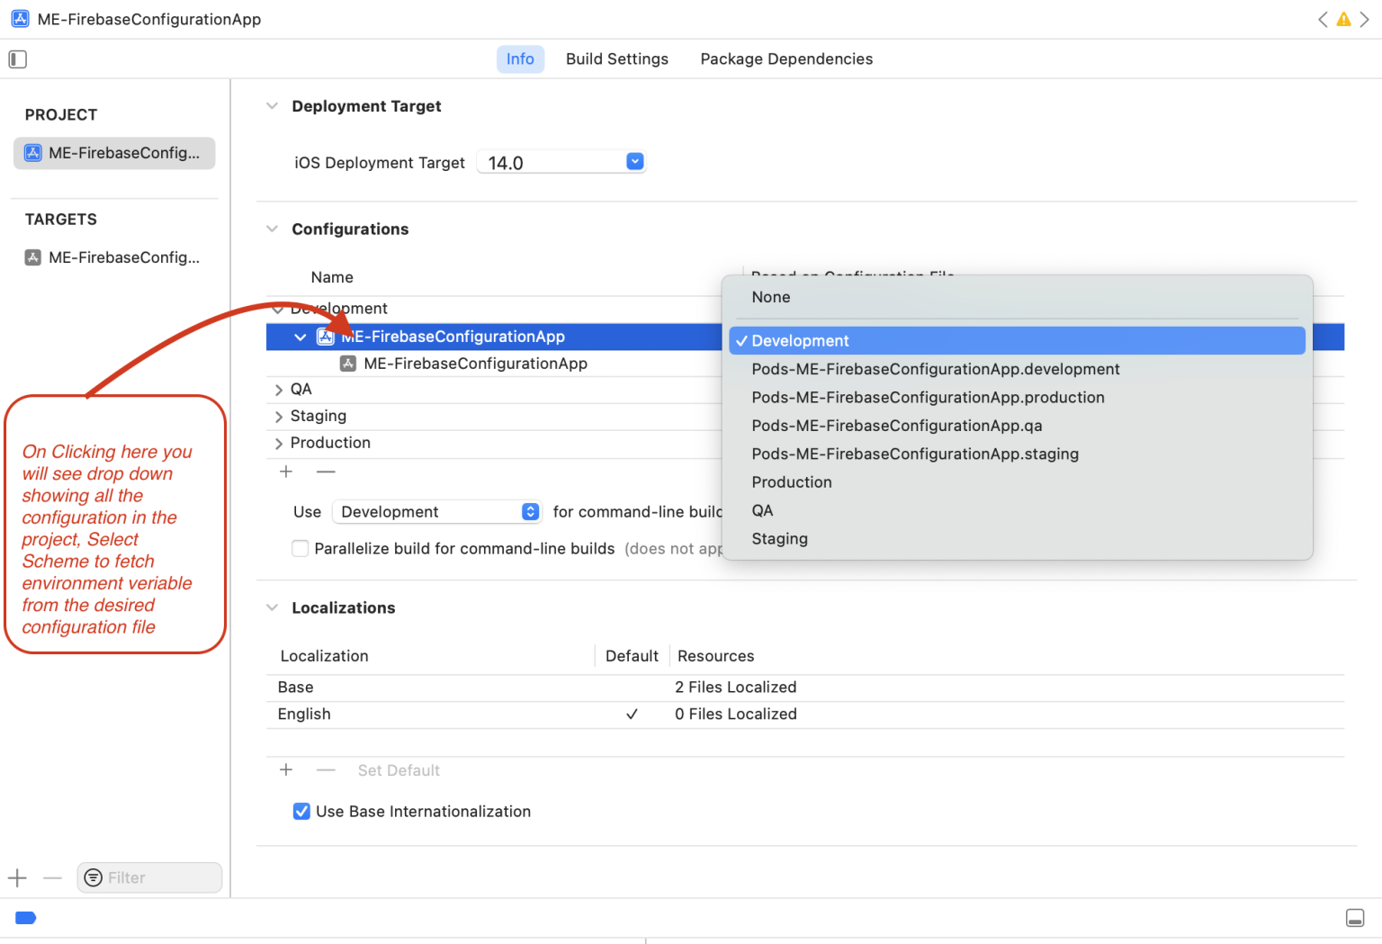The width and height of the screenshot is (1382, 944).
Task: Click the yellow warning triangle icon
Action: pos(1344,19)
